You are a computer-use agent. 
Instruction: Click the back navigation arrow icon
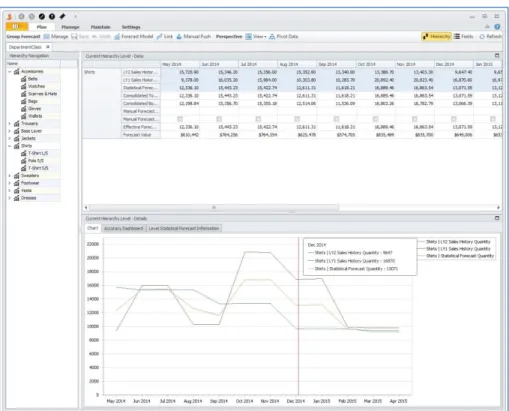(x=22, y=16)
